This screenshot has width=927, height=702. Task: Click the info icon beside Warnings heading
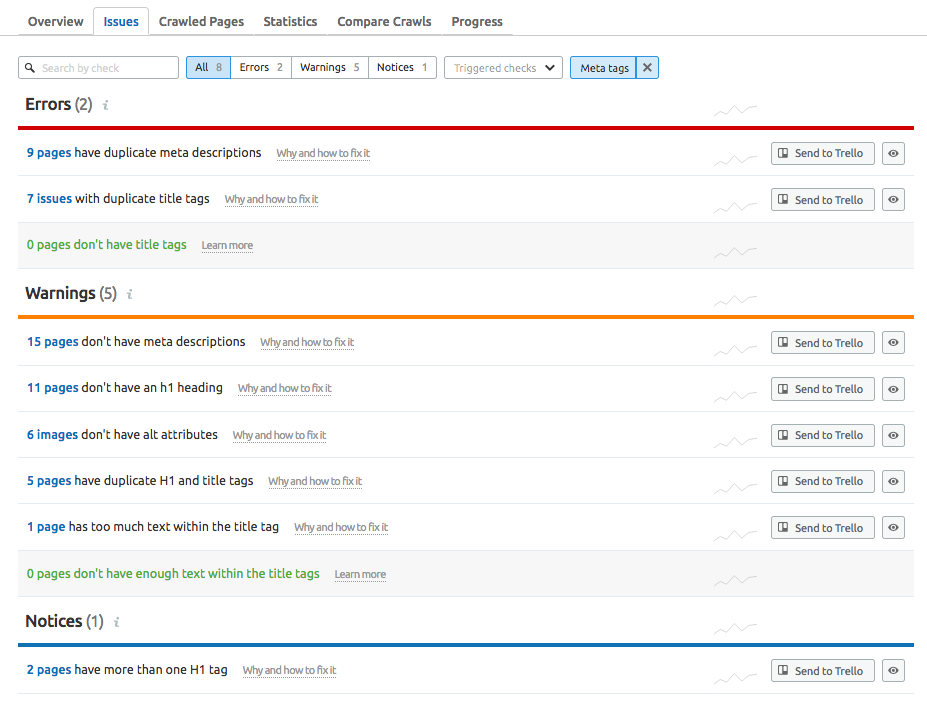129,295
